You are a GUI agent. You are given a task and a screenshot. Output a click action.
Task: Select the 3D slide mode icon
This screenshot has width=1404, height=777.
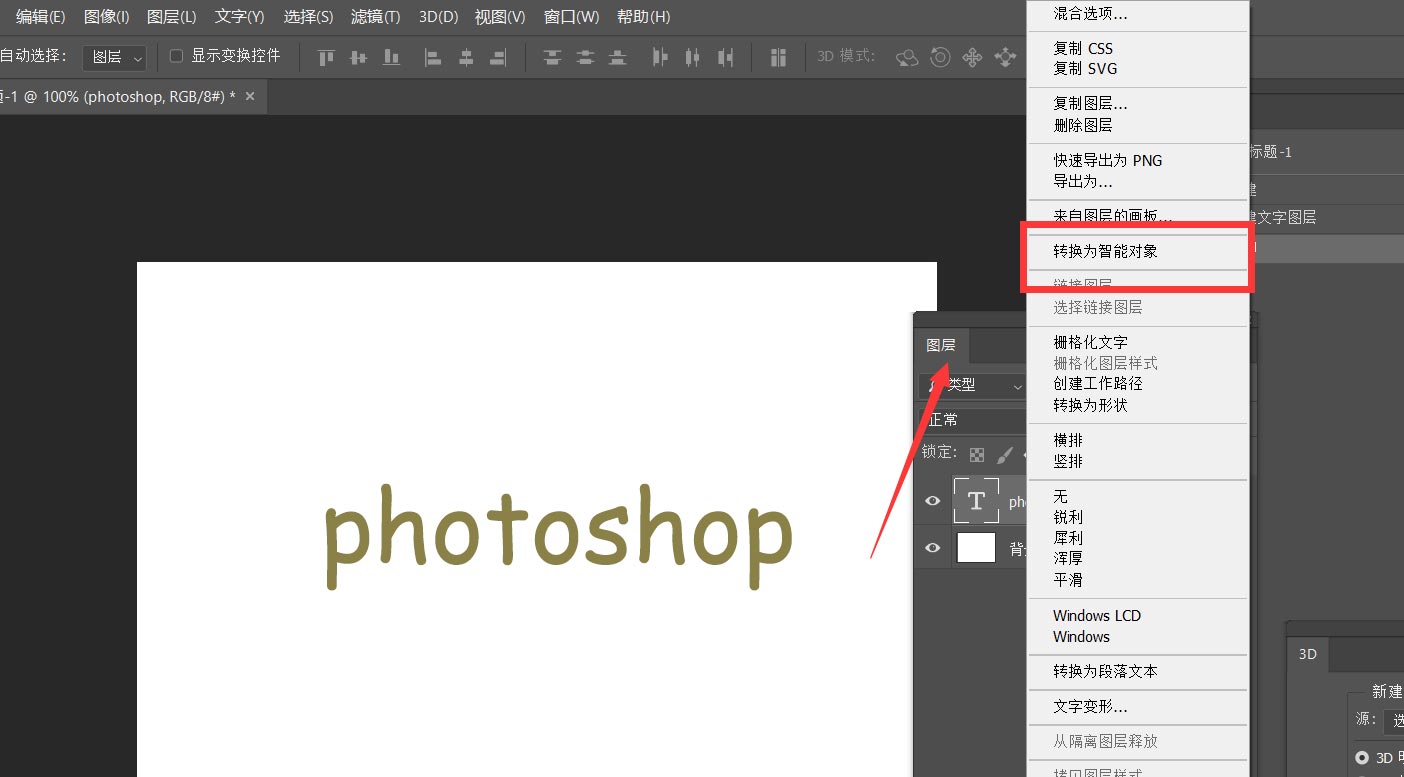point(1005,58)
